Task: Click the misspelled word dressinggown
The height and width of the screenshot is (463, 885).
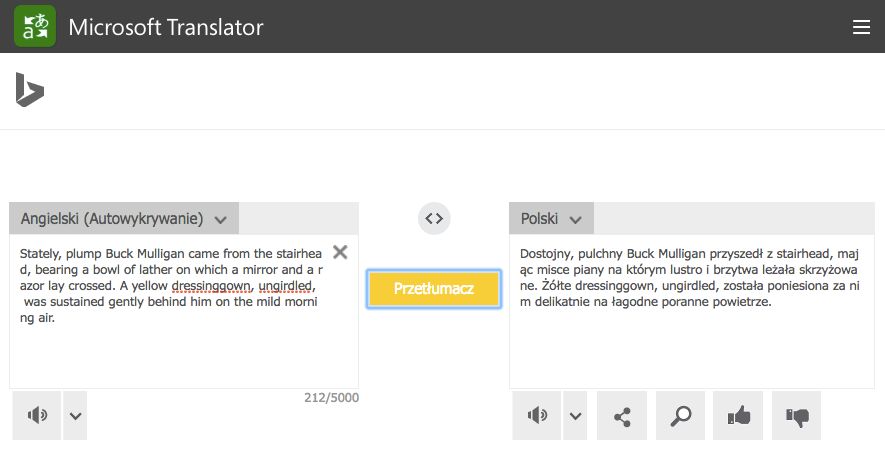Action: coord(222,286)
